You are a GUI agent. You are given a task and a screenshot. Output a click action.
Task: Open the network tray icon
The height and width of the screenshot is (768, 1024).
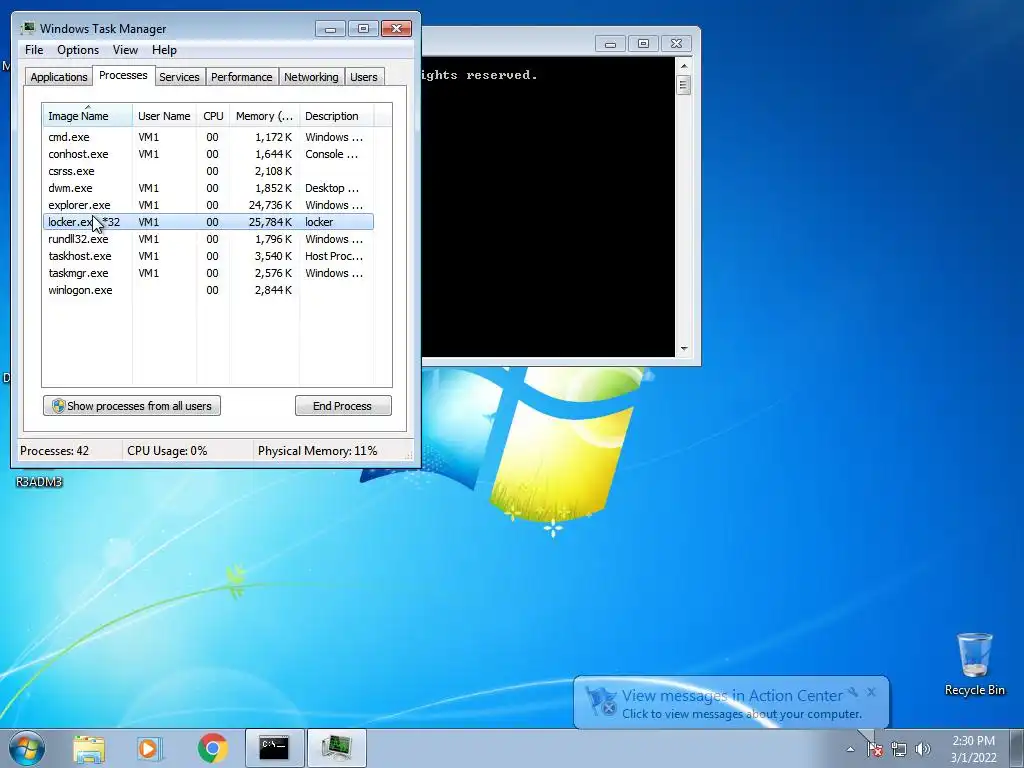pos(899,750)
